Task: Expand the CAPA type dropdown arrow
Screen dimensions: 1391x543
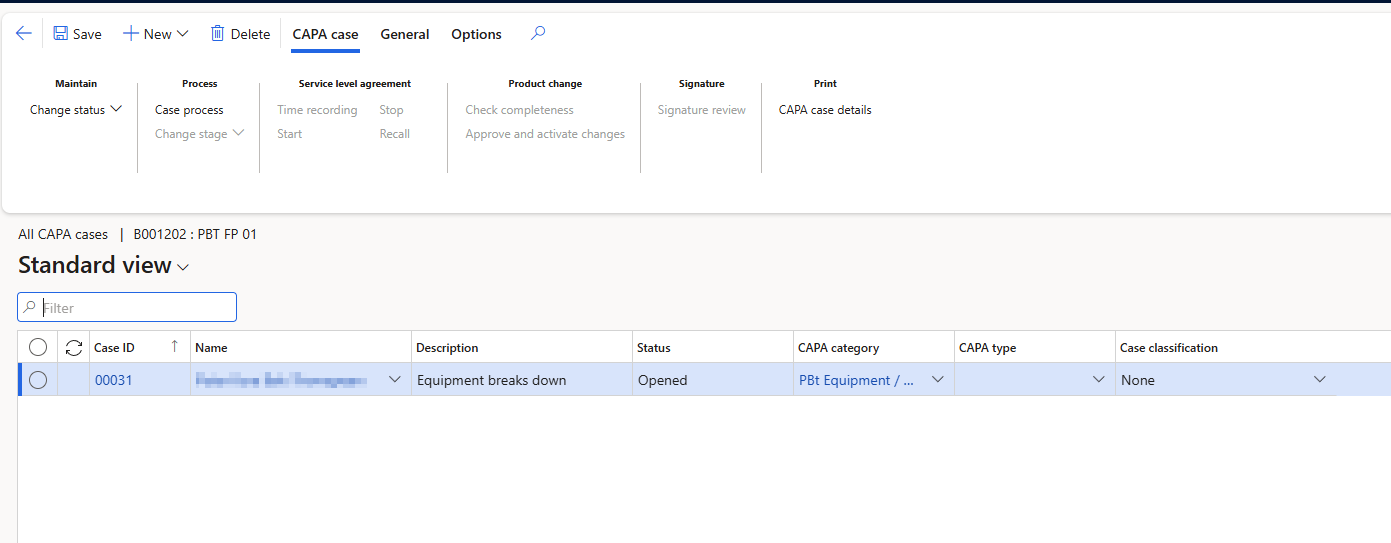Action: coord(1099,380)
